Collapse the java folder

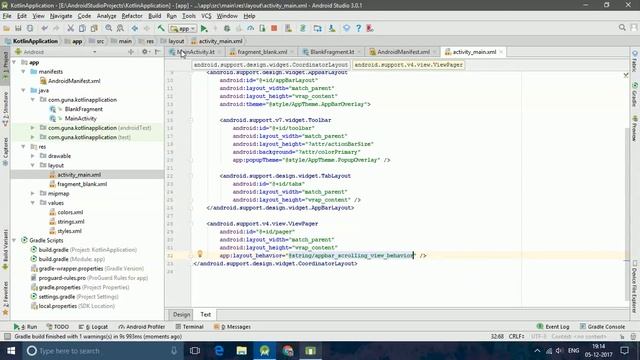coord(24,90)
